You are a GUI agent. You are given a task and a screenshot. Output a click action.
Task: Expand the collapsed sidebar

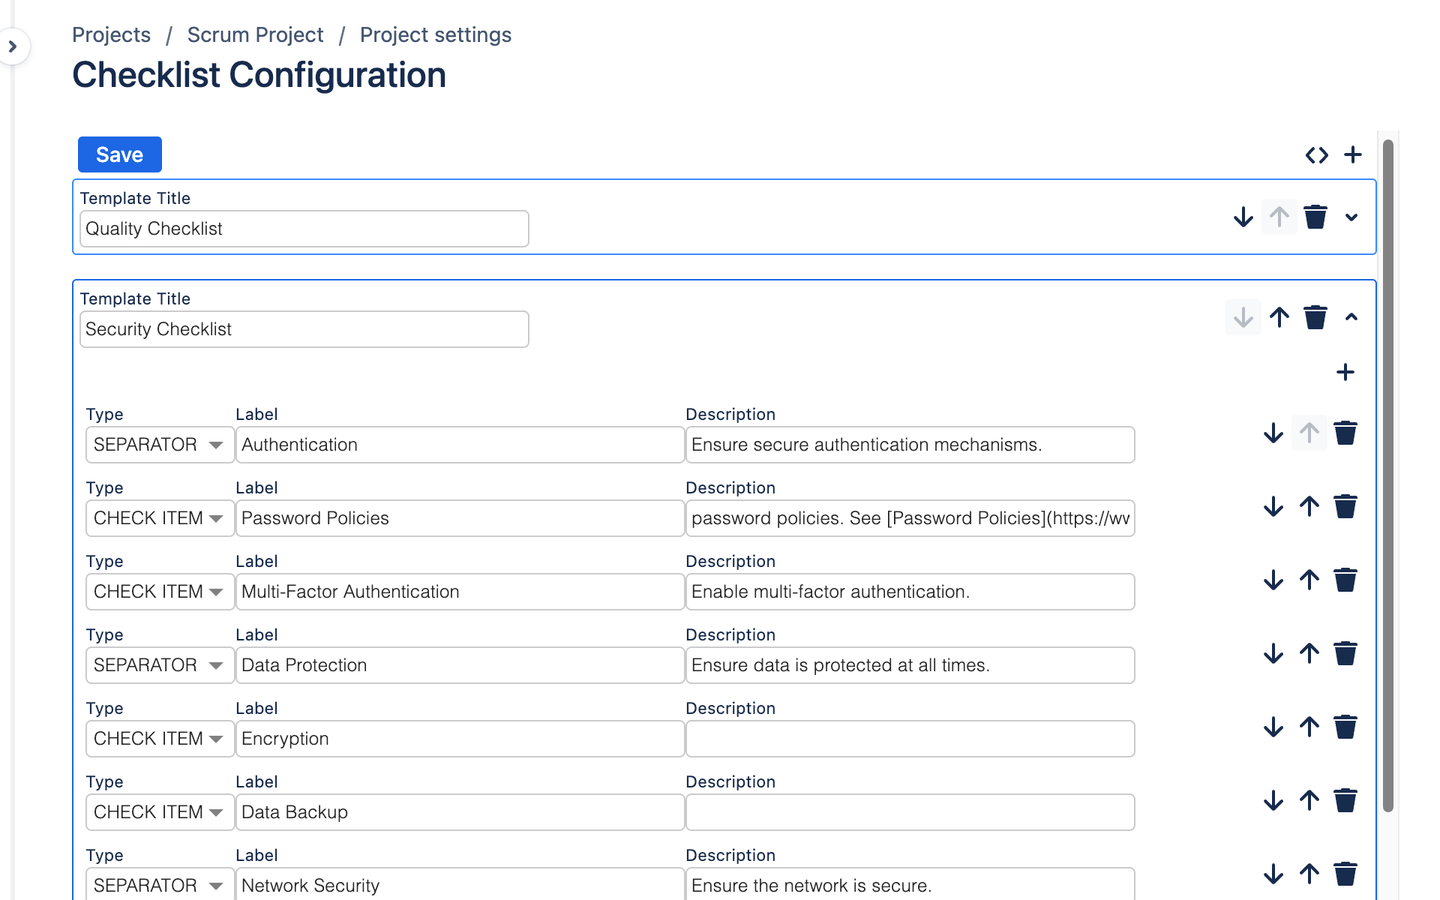click(x=13, y=46)
